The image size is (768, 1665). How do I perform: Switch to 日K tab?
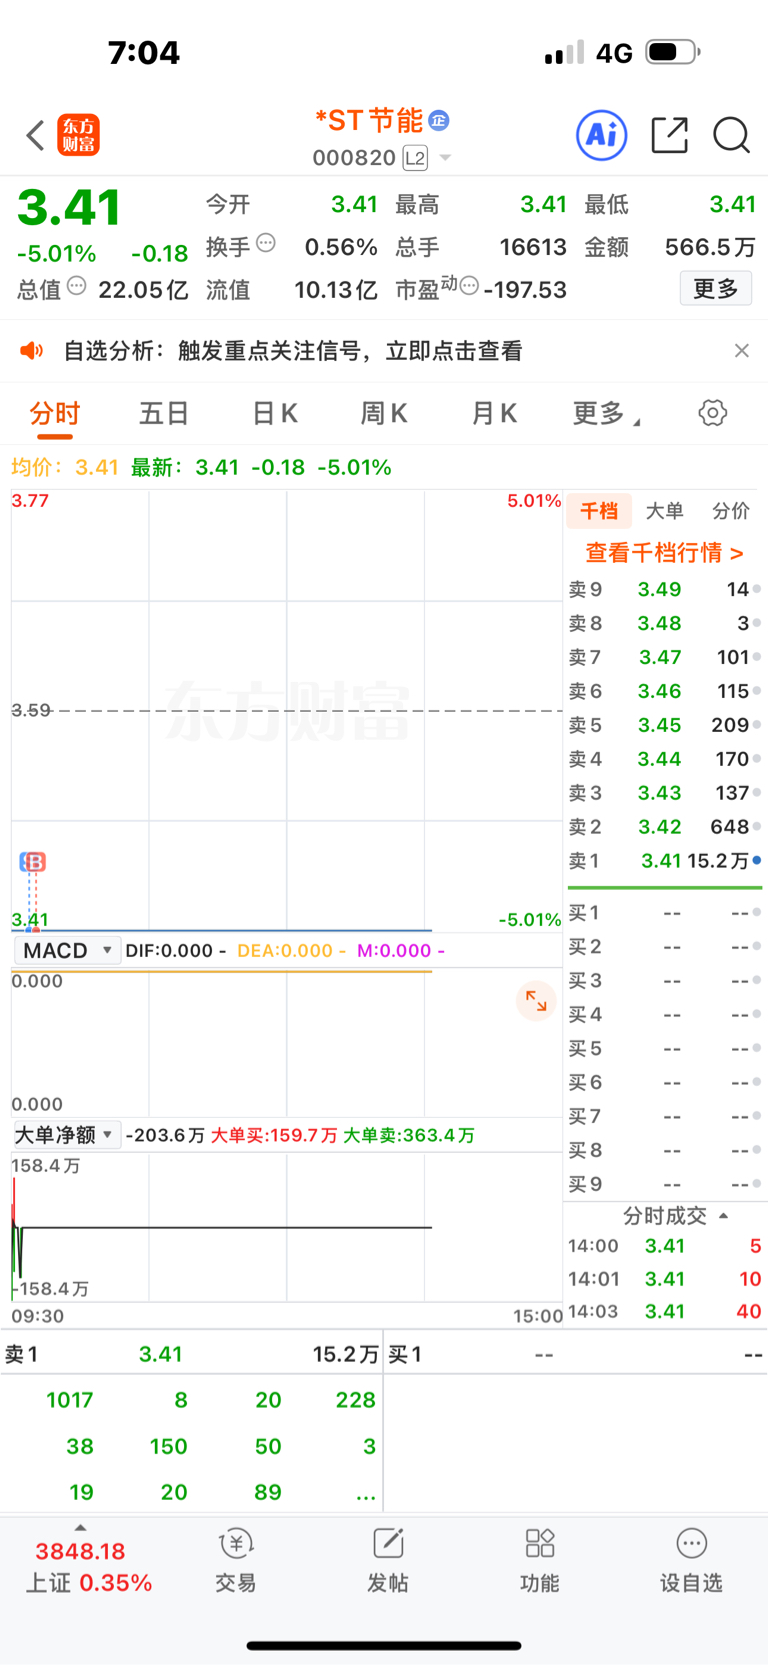[275, 413]
